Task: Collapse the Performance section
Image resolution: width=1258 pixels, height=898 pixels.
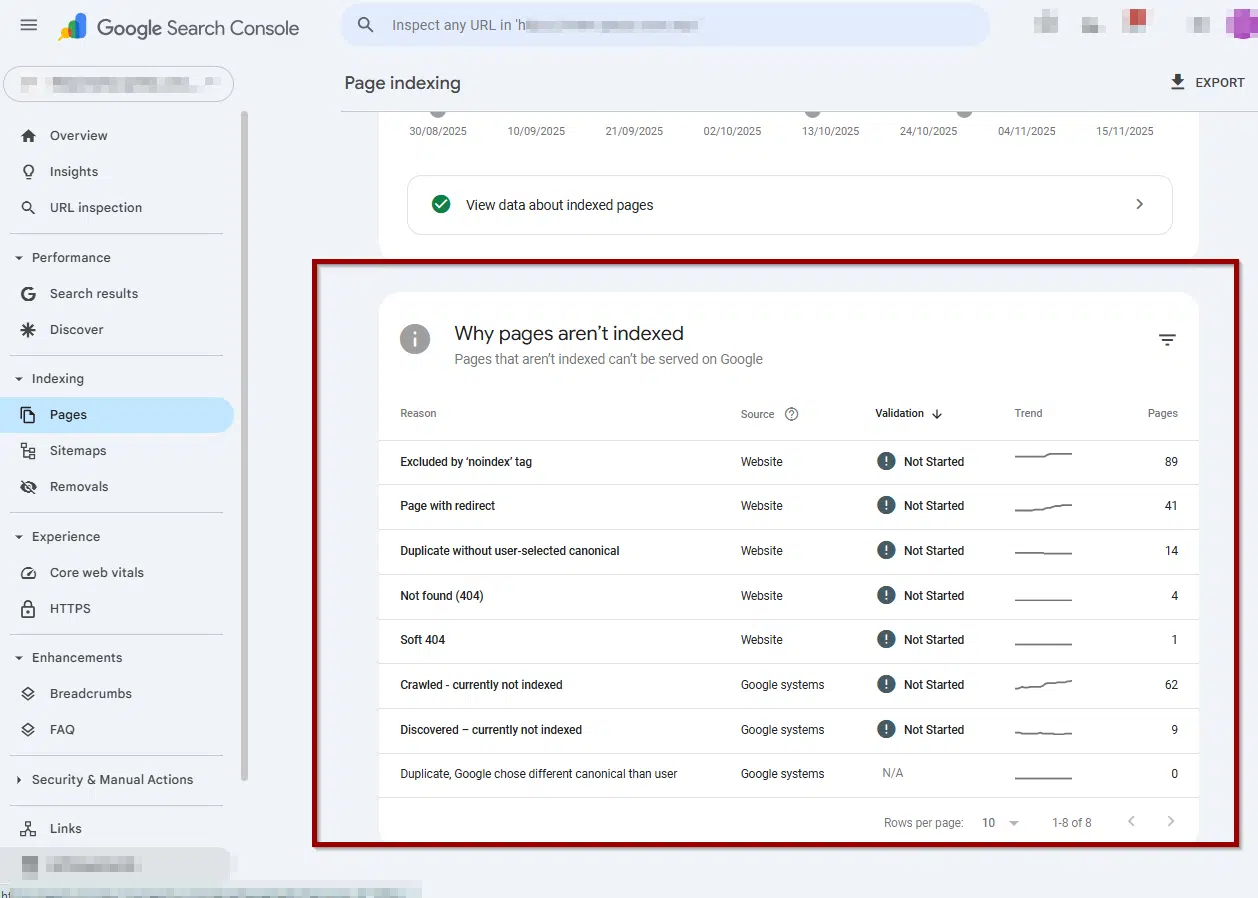Action: (18, 258)
